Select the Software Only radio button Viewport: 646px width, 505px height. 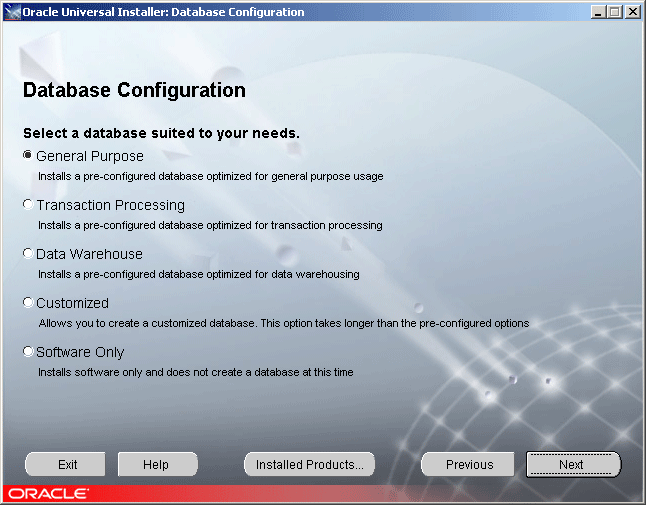(x=28, y=351)
